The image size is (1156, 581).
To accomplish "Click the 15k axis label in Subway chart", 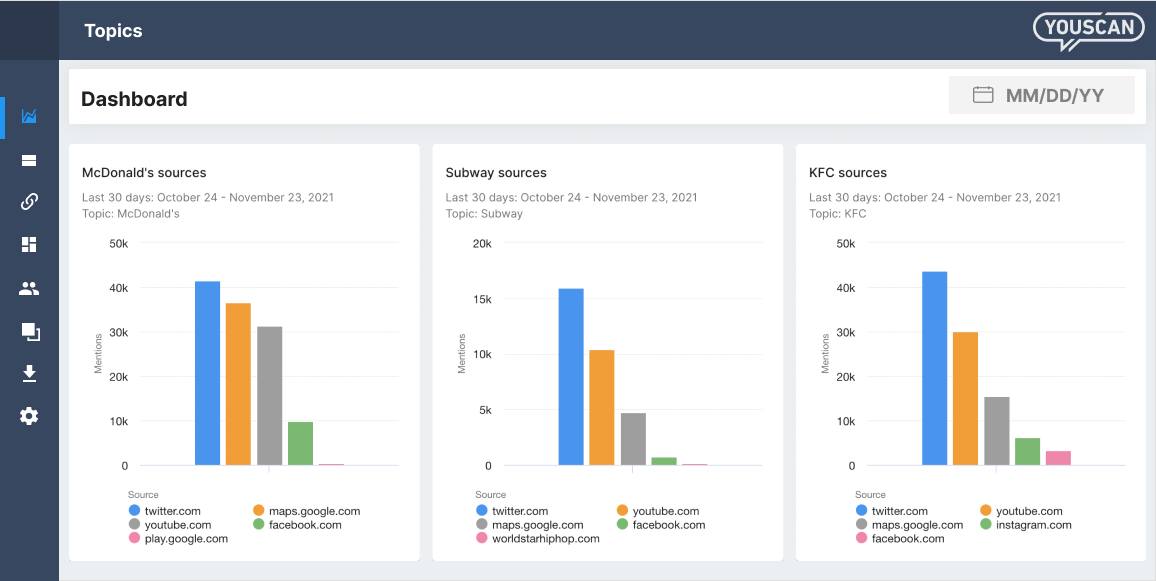I will pos(482,299).
